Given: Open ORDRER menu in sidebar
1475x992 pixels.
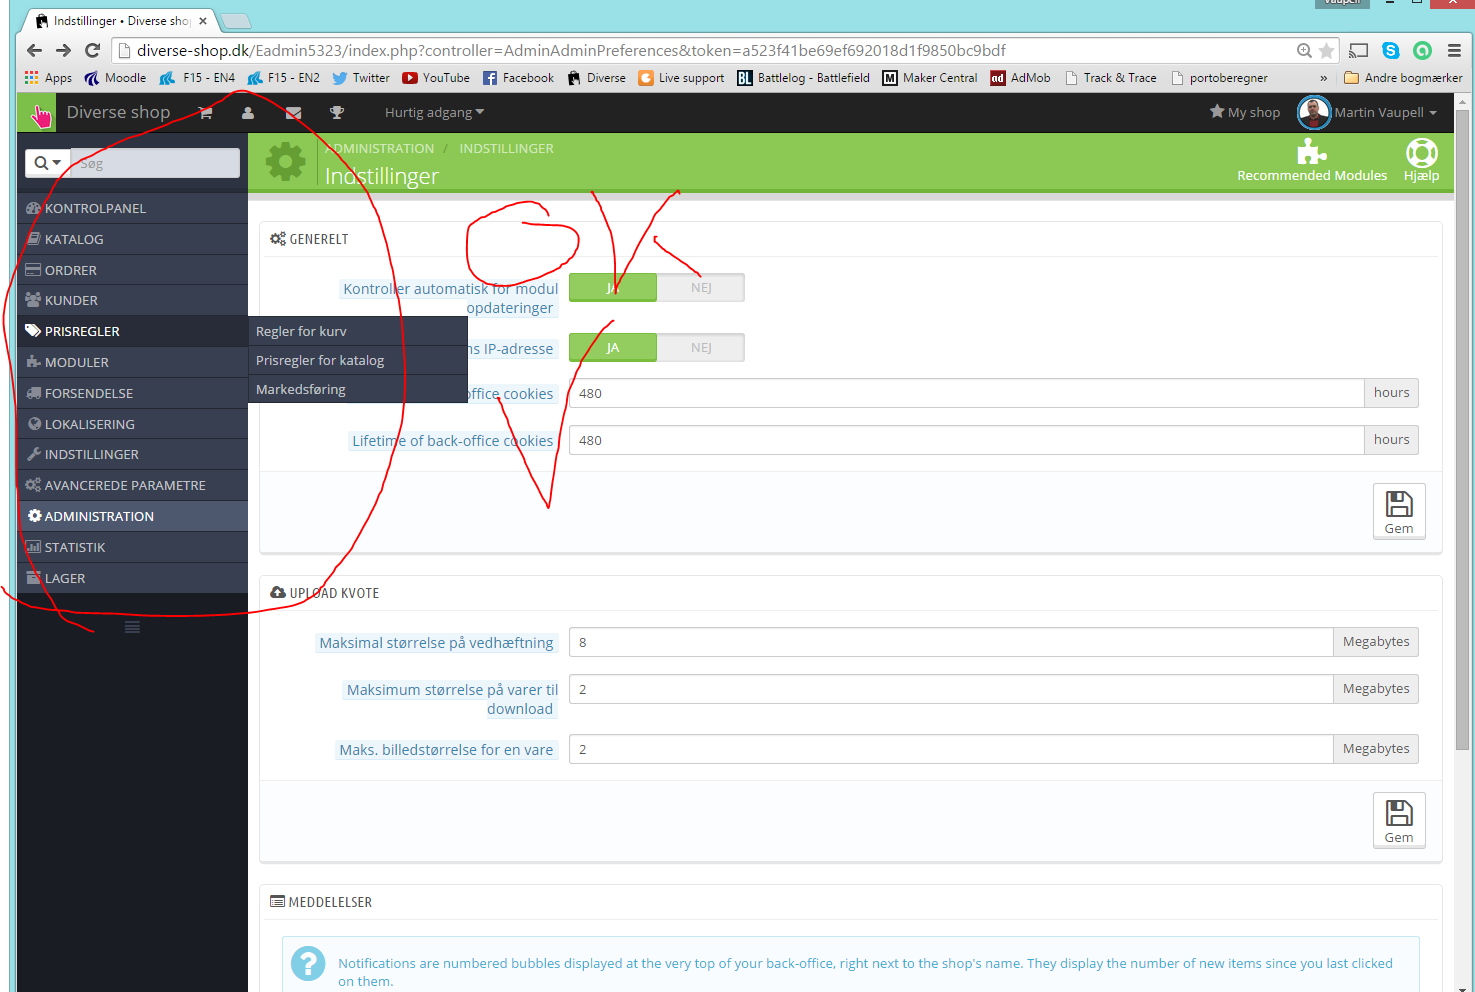Looking at the screenshot, I should point(132,270).
